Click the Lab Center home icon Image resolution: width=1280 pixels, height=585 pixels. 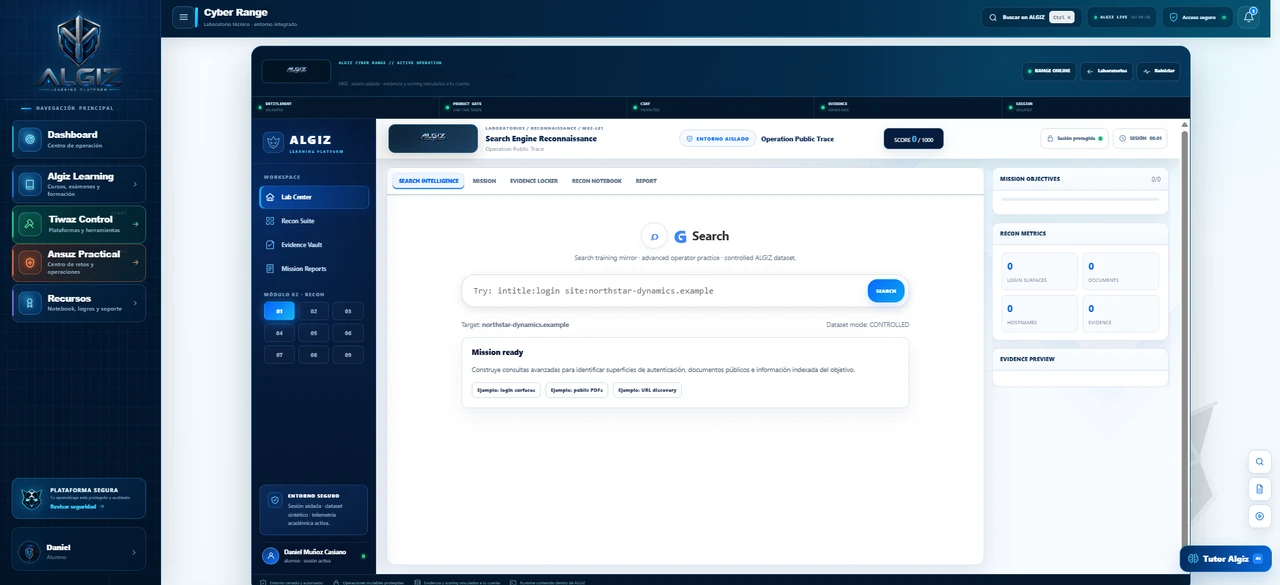[271, 197]
